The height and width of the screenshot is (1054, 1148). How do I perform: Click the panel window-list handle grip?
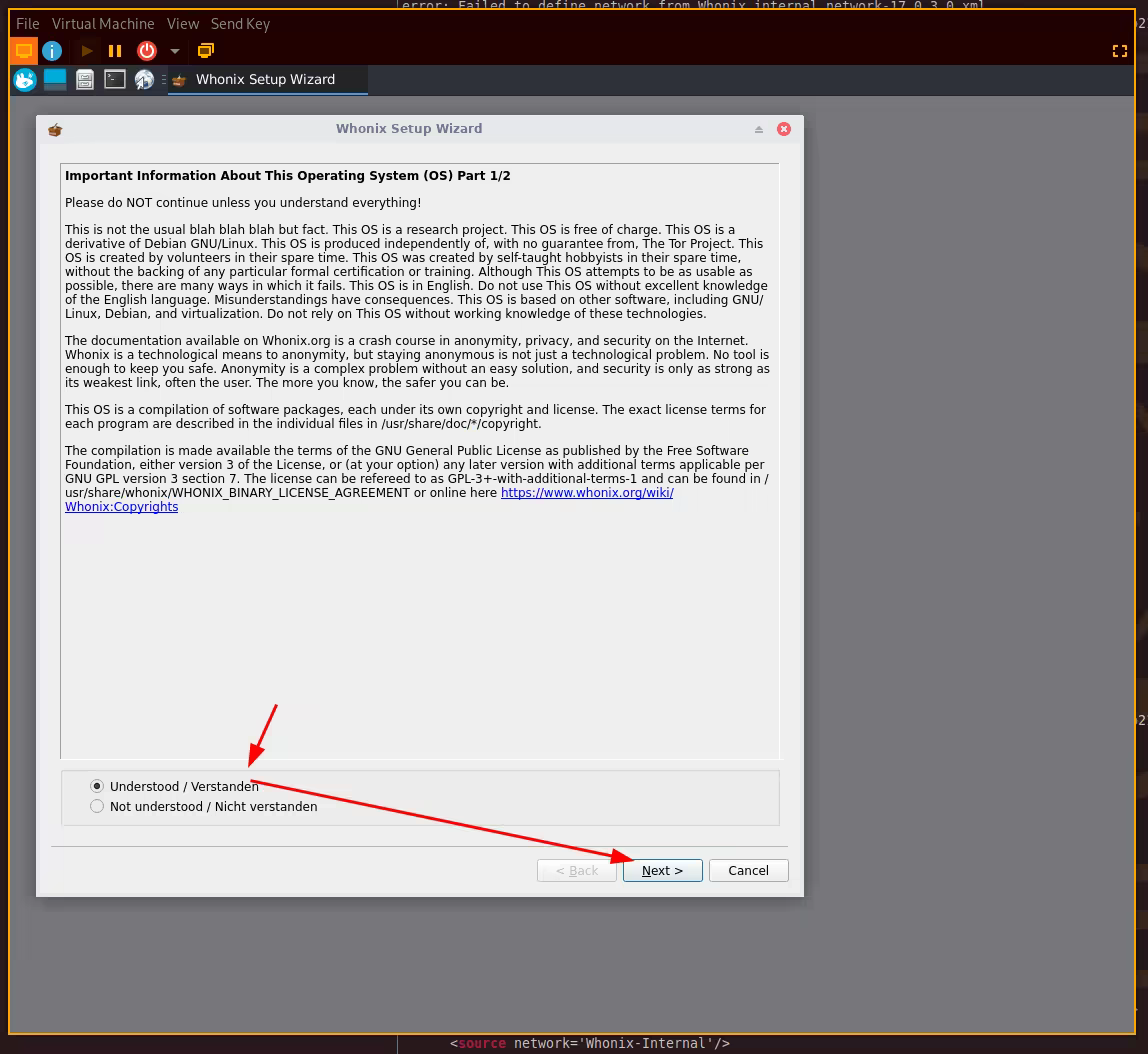point(164,79)
